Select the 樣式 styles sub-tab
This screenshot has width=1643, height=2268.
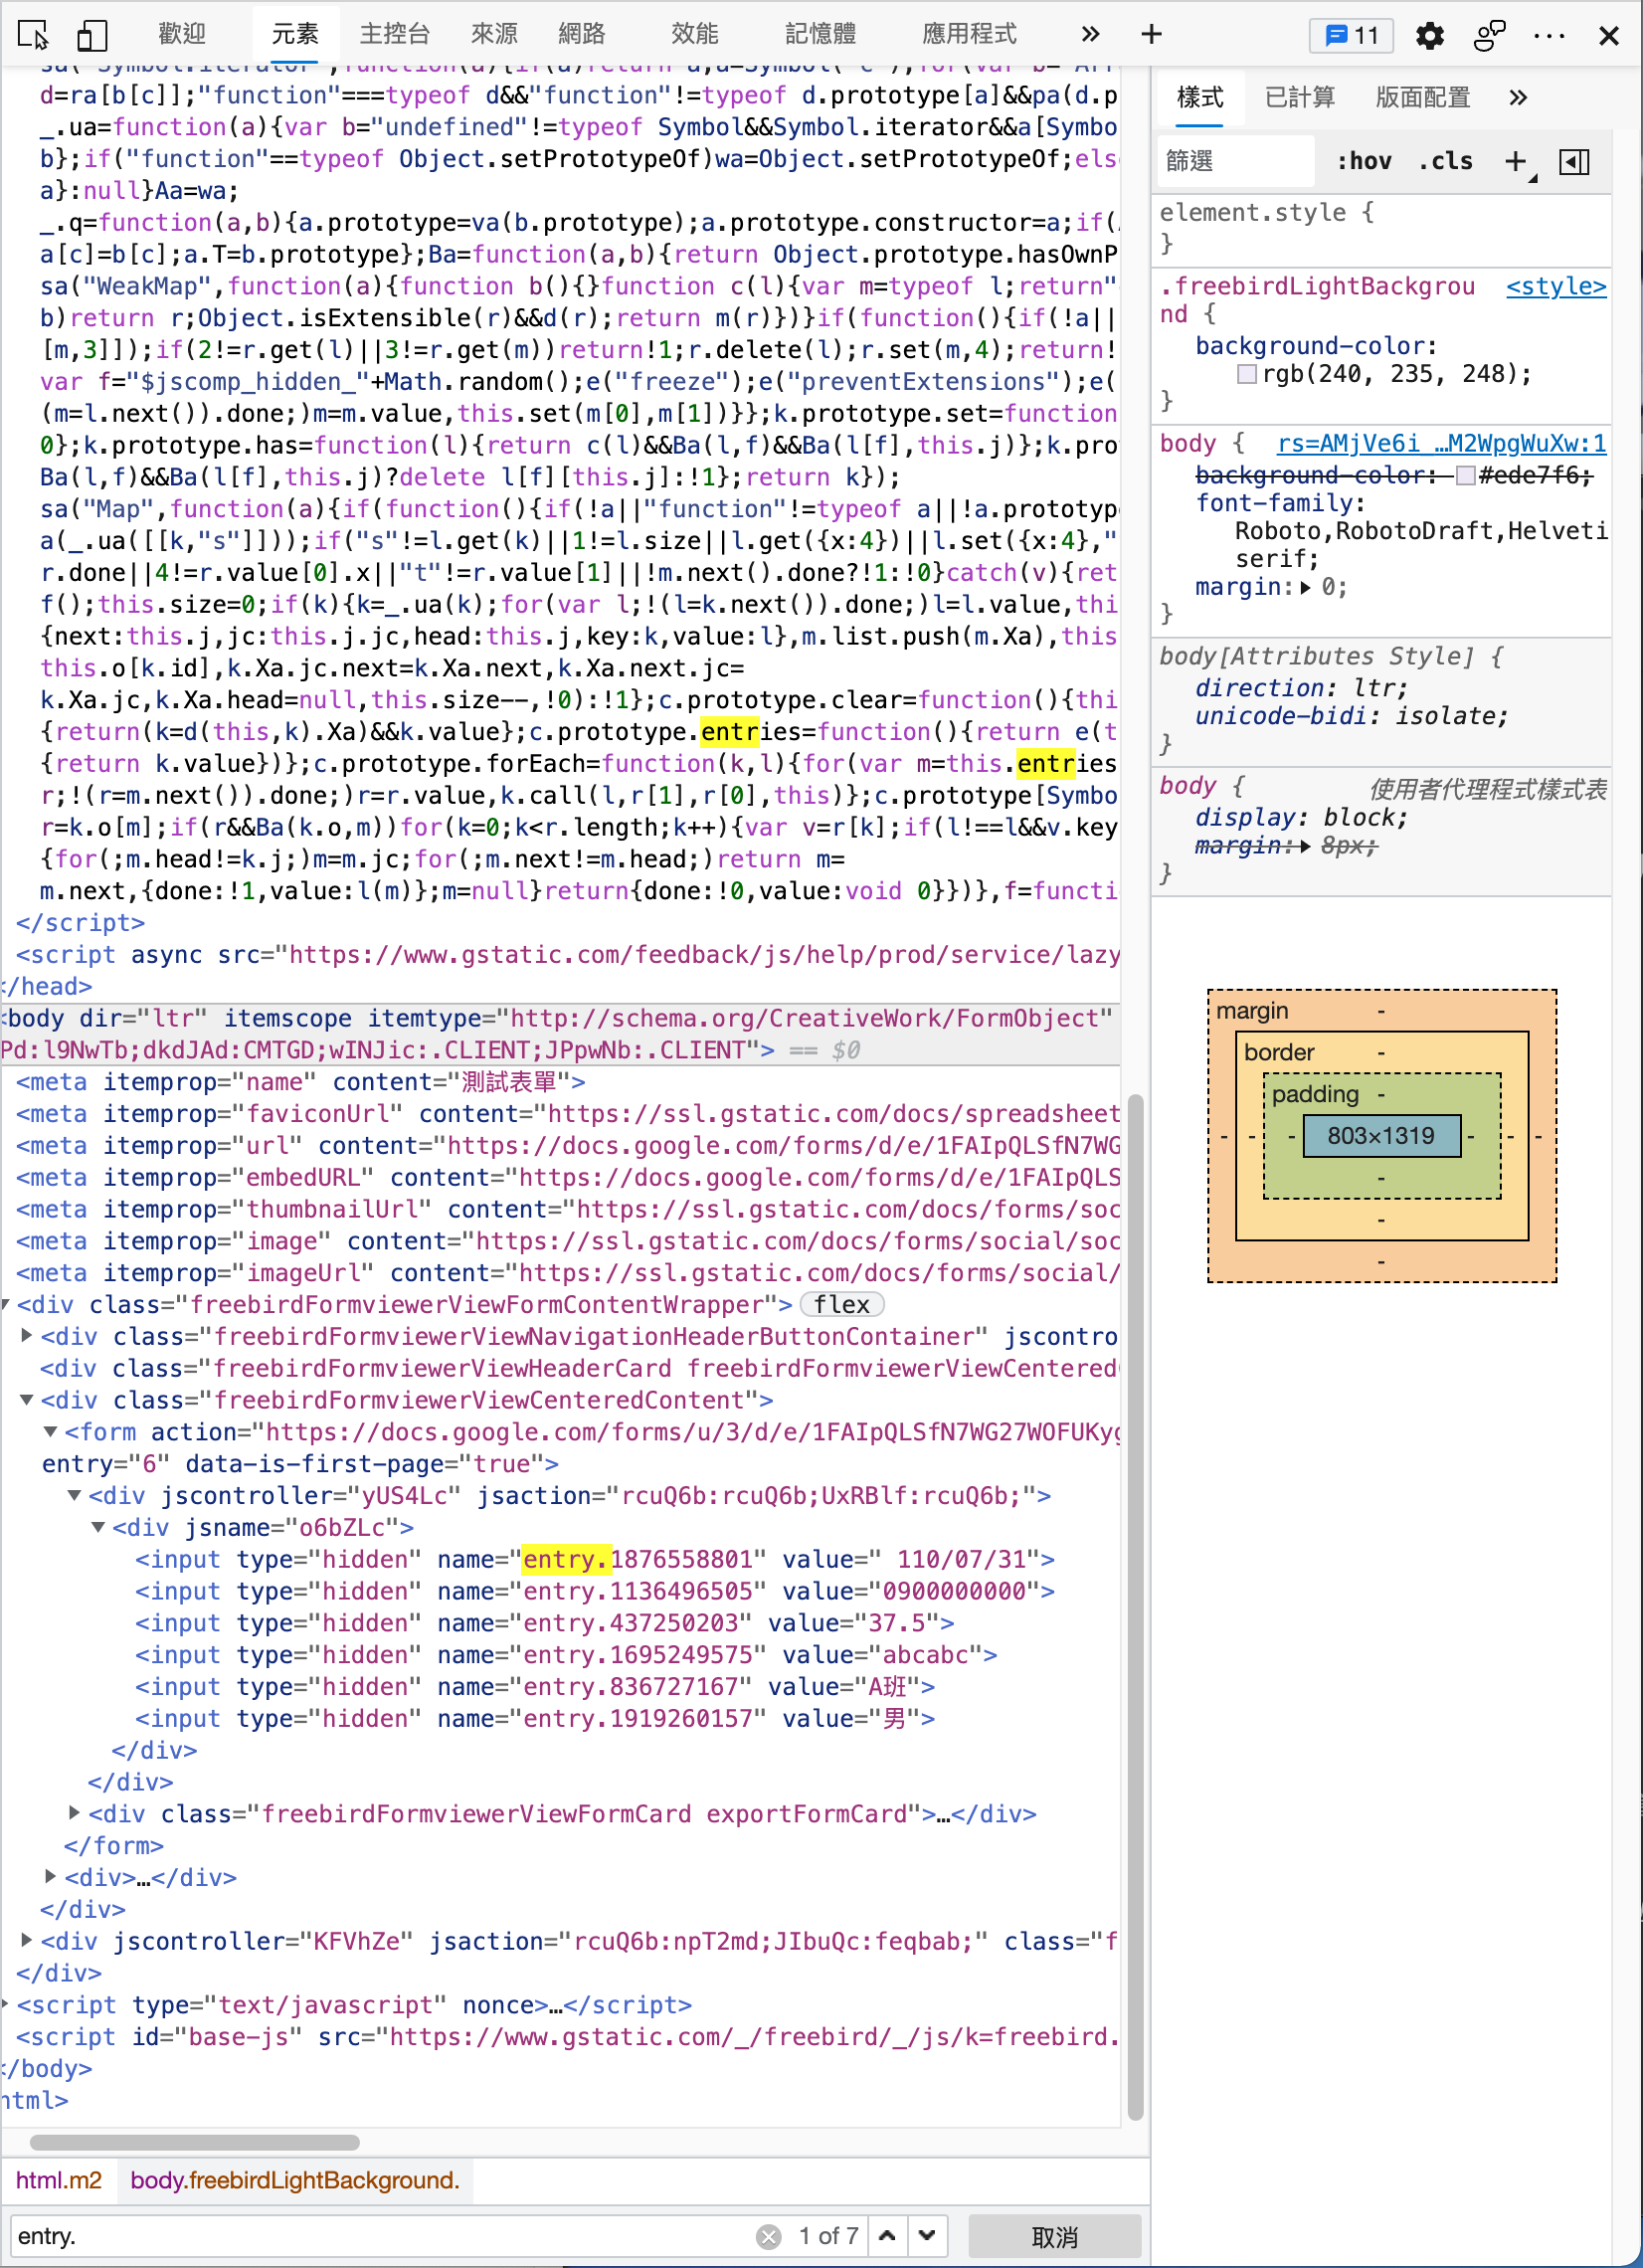click(x=1200, y=97)
